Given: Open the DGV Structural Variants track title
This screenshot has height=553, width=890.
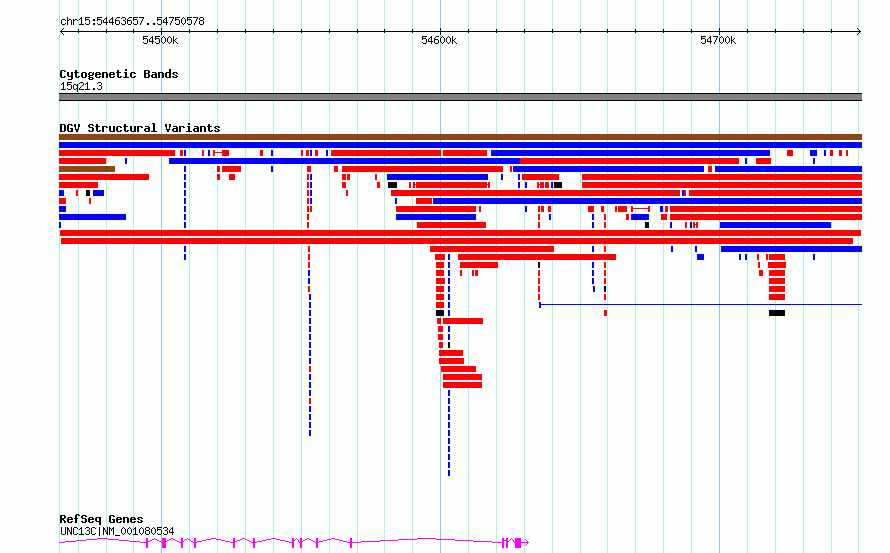Looking at the screenshot, I should pyautogui.click(x=140, y=128).
